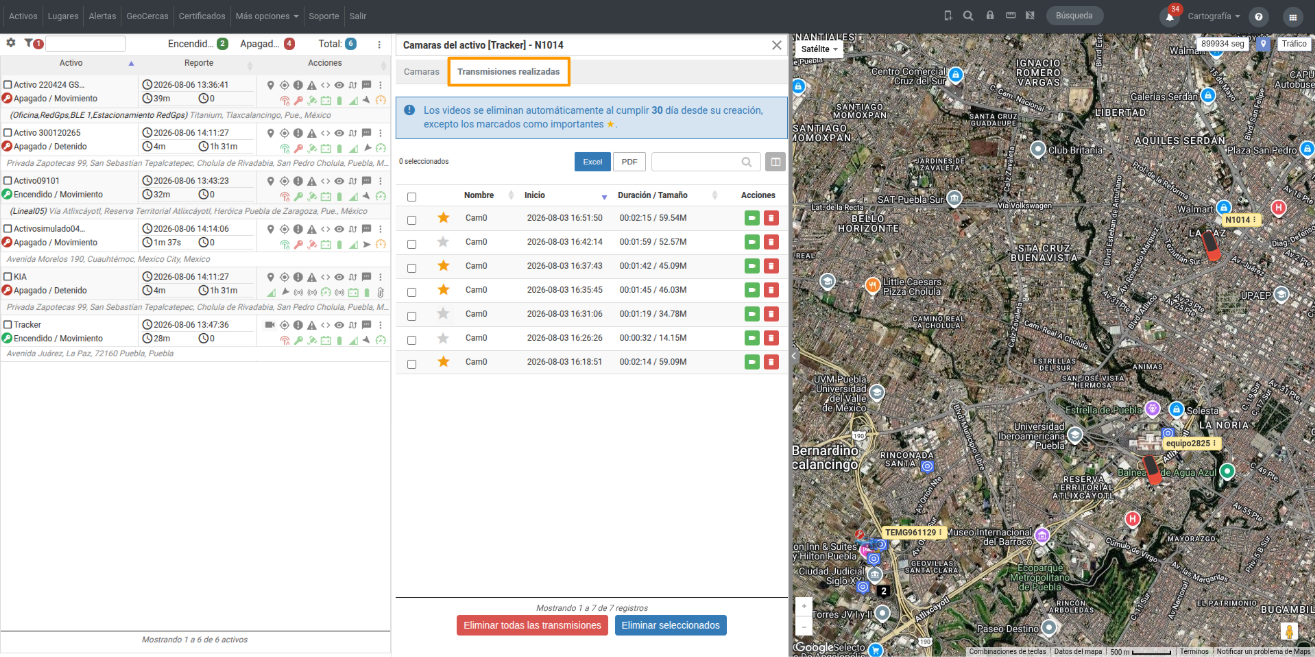Click Eliminar todas las transmisiones button
The height and width of the screenshot is (657, 1315).
coord(533,625)
